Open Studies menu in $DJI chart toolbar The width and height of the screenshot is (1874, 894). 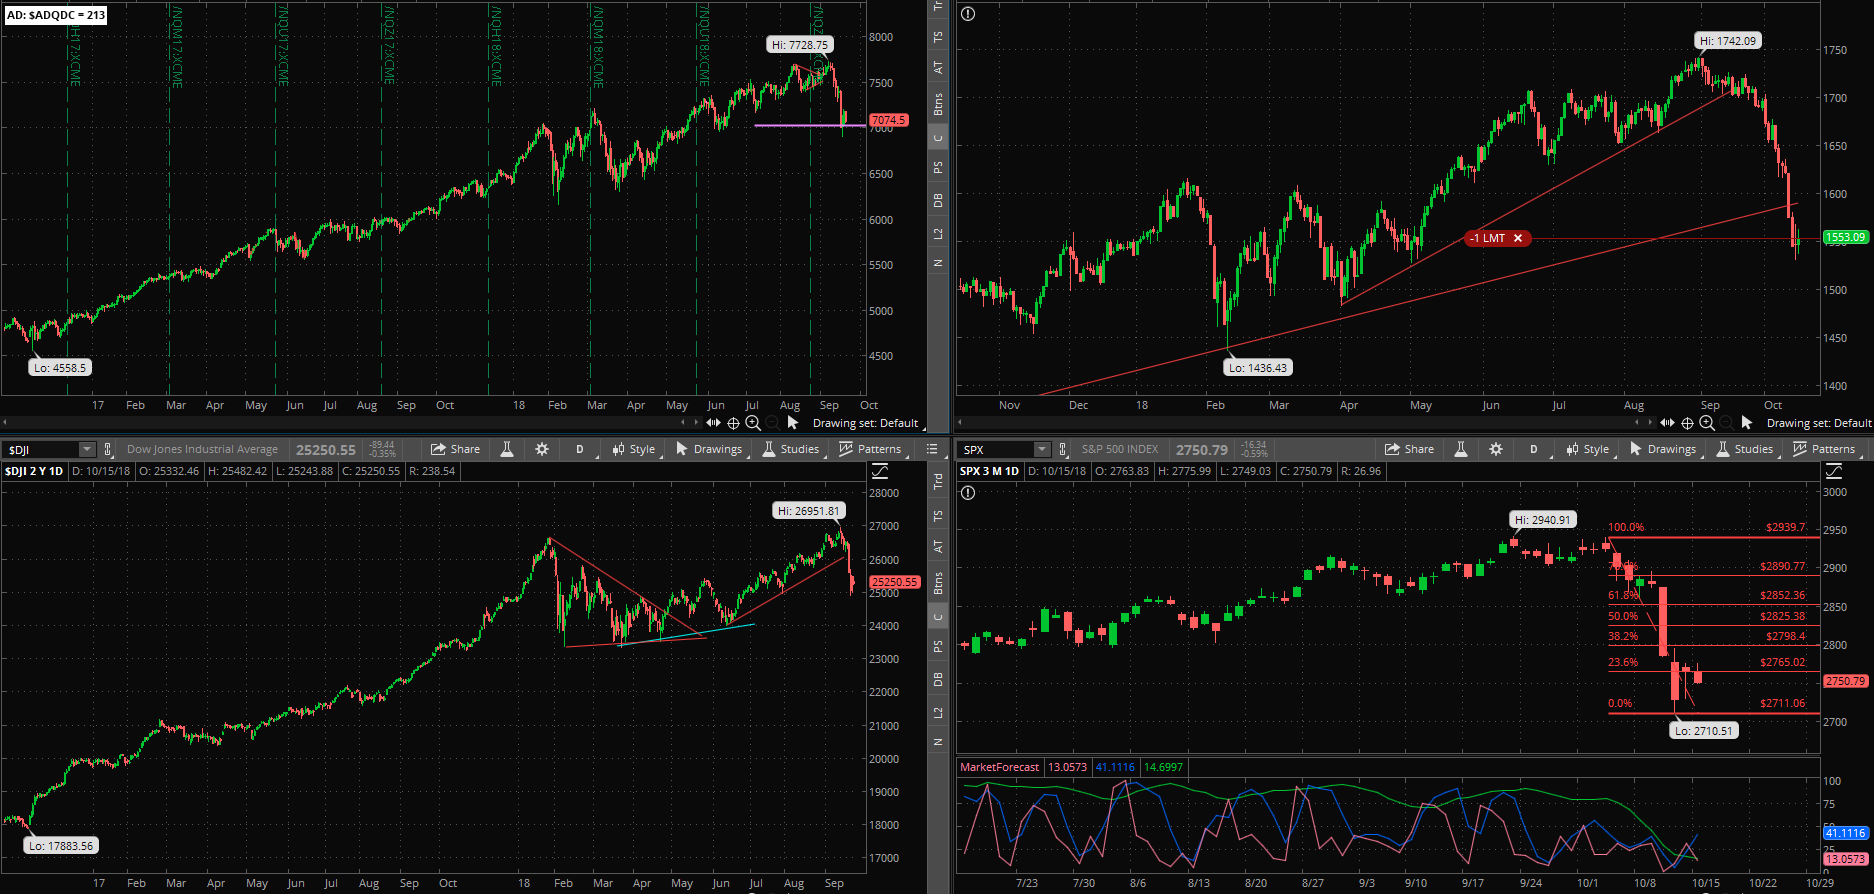pyautogui.click(x=791, y=449)
